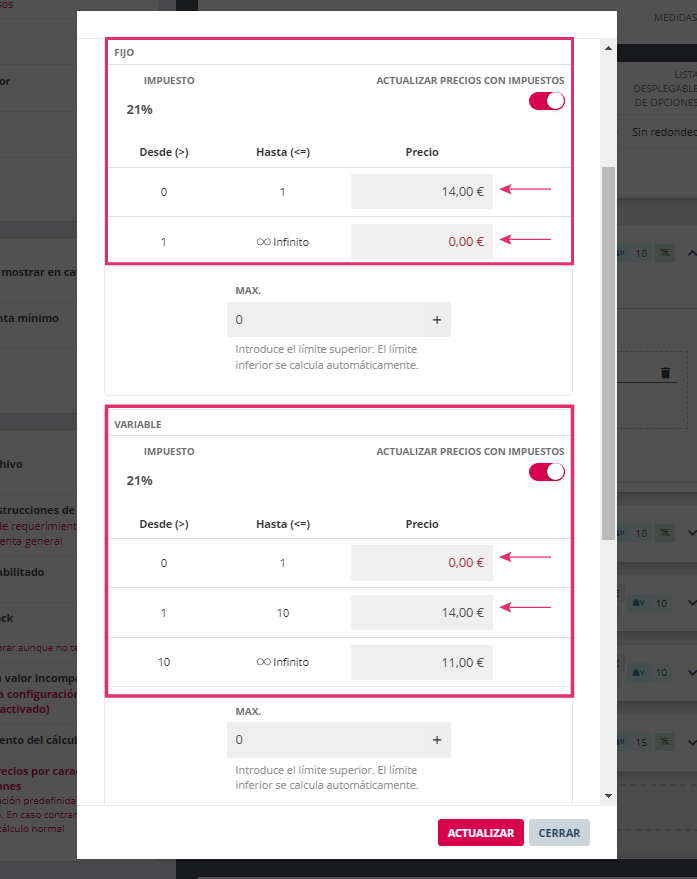Click the modal scrollbar down arrow
Image resolution: width=697 pixels, height=879 pixels.
[608, 795]
